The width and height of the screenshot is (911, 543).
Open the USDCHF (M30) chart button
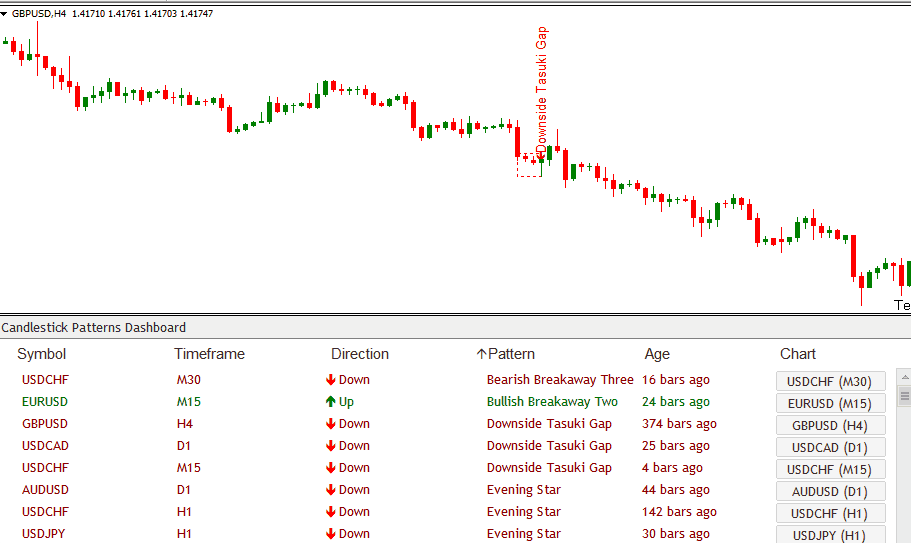(830, 381)
